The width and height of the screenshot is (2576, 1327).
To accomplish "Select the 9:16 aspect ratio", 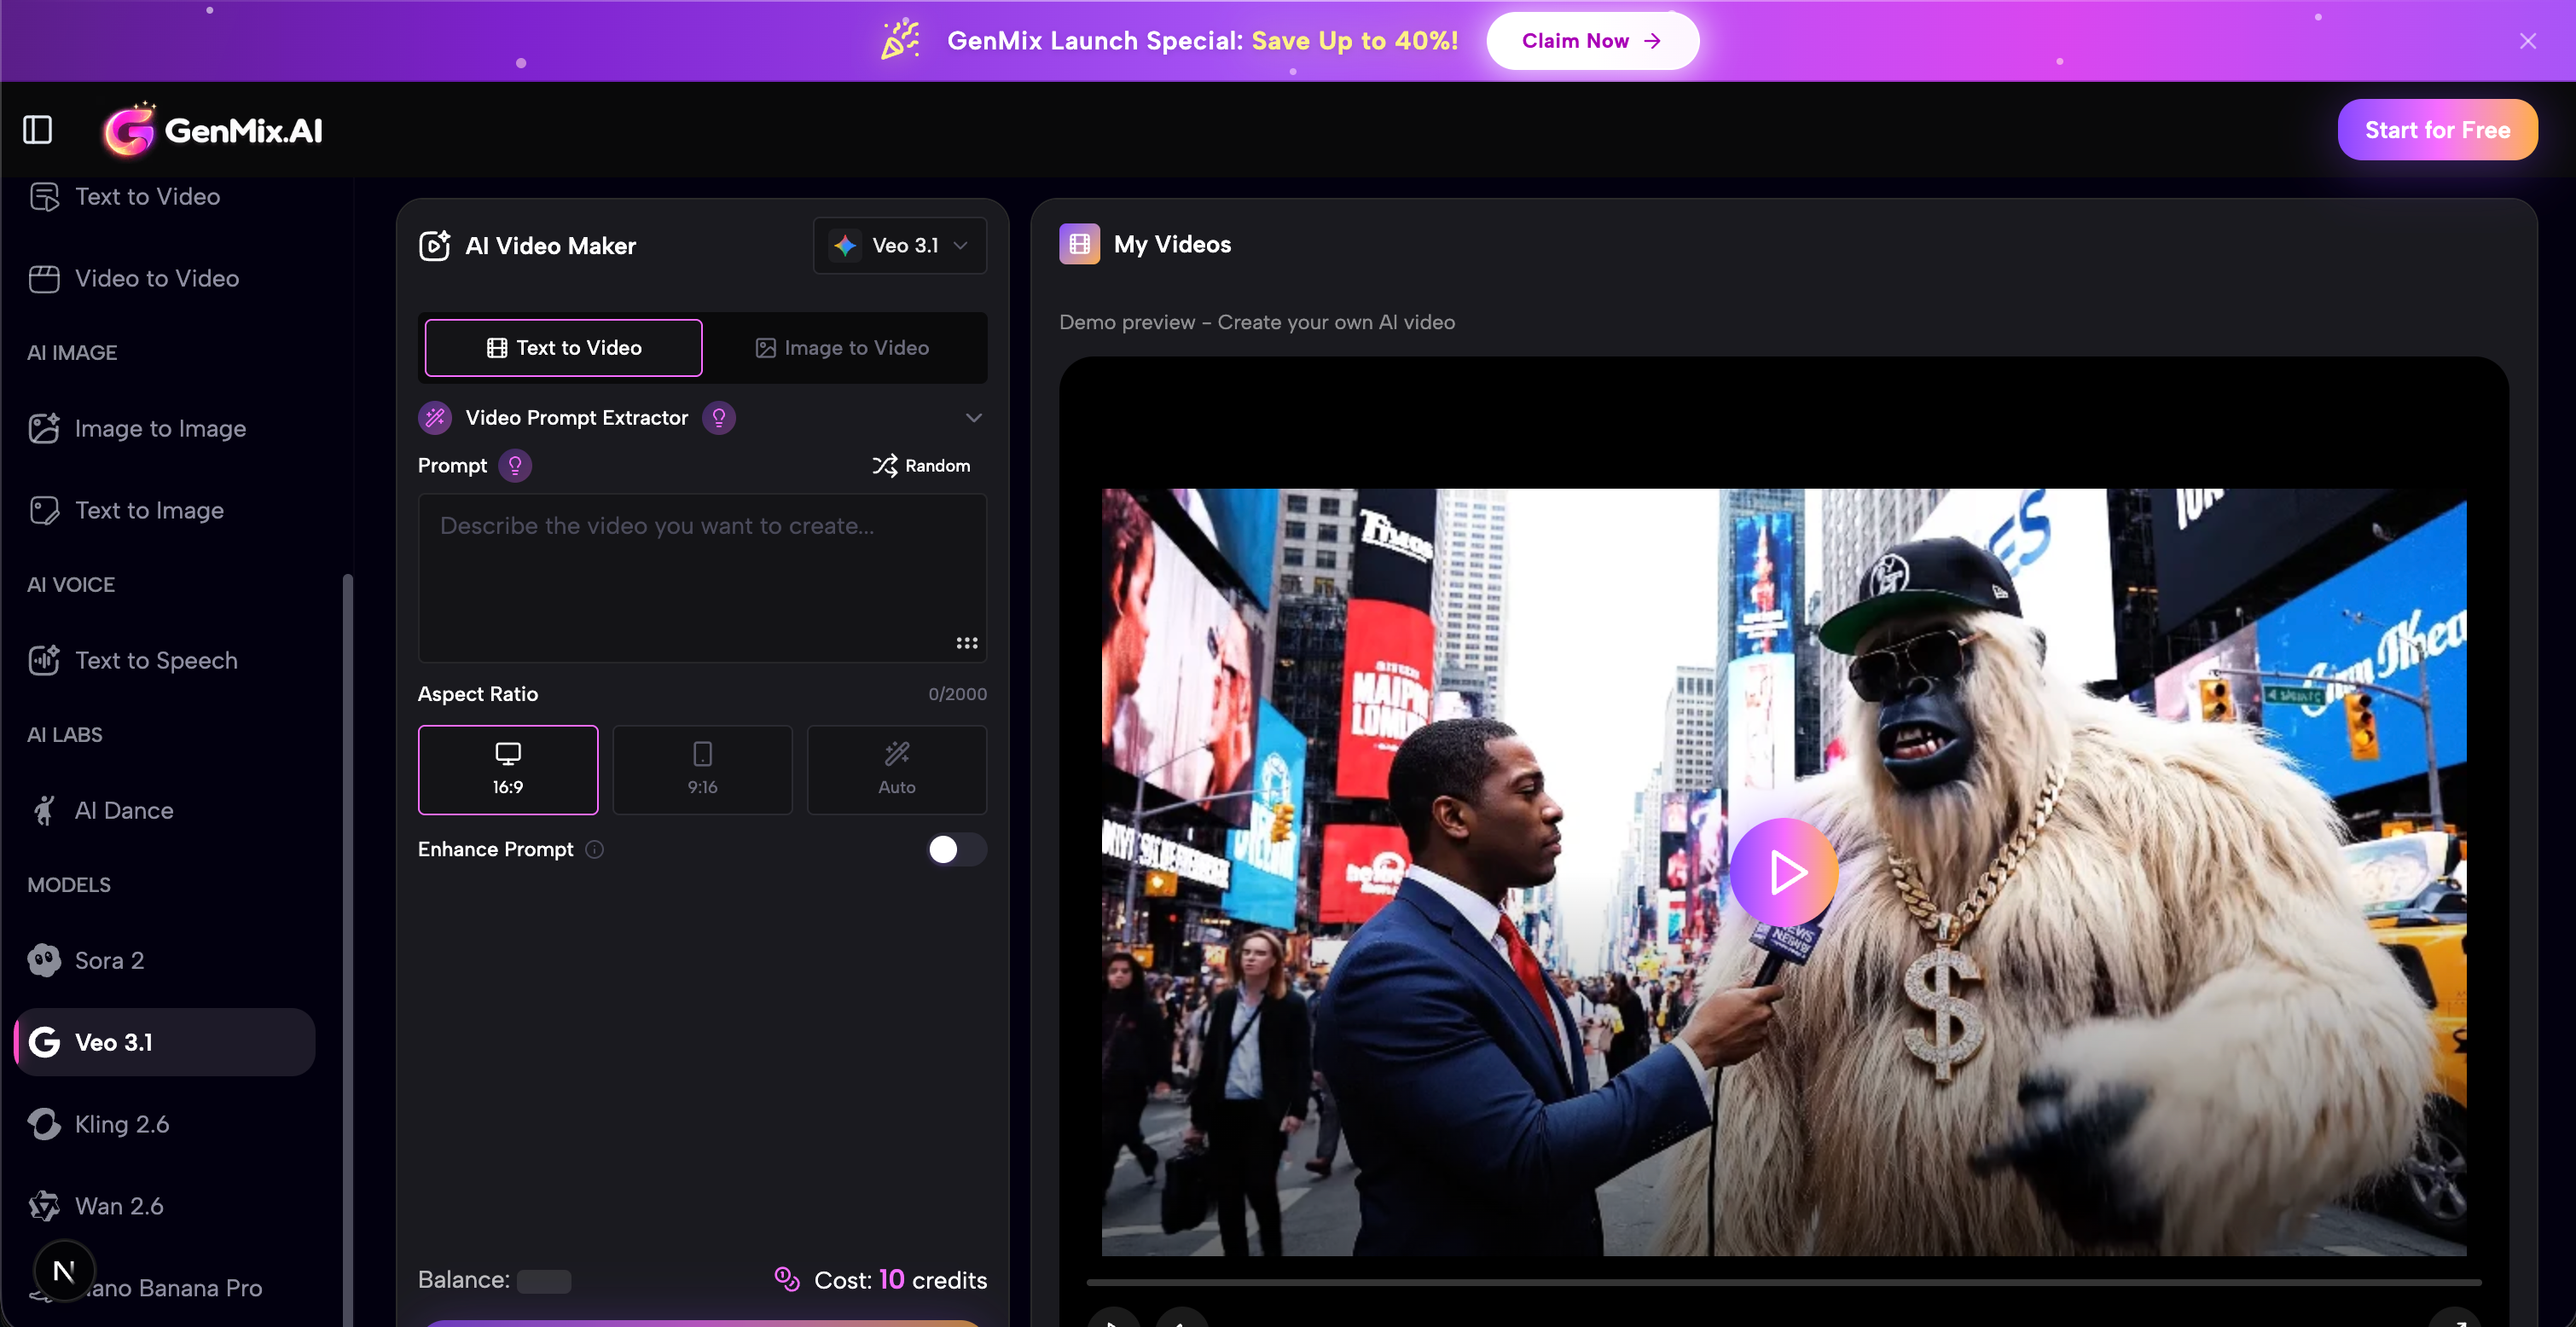I will 702,769.
